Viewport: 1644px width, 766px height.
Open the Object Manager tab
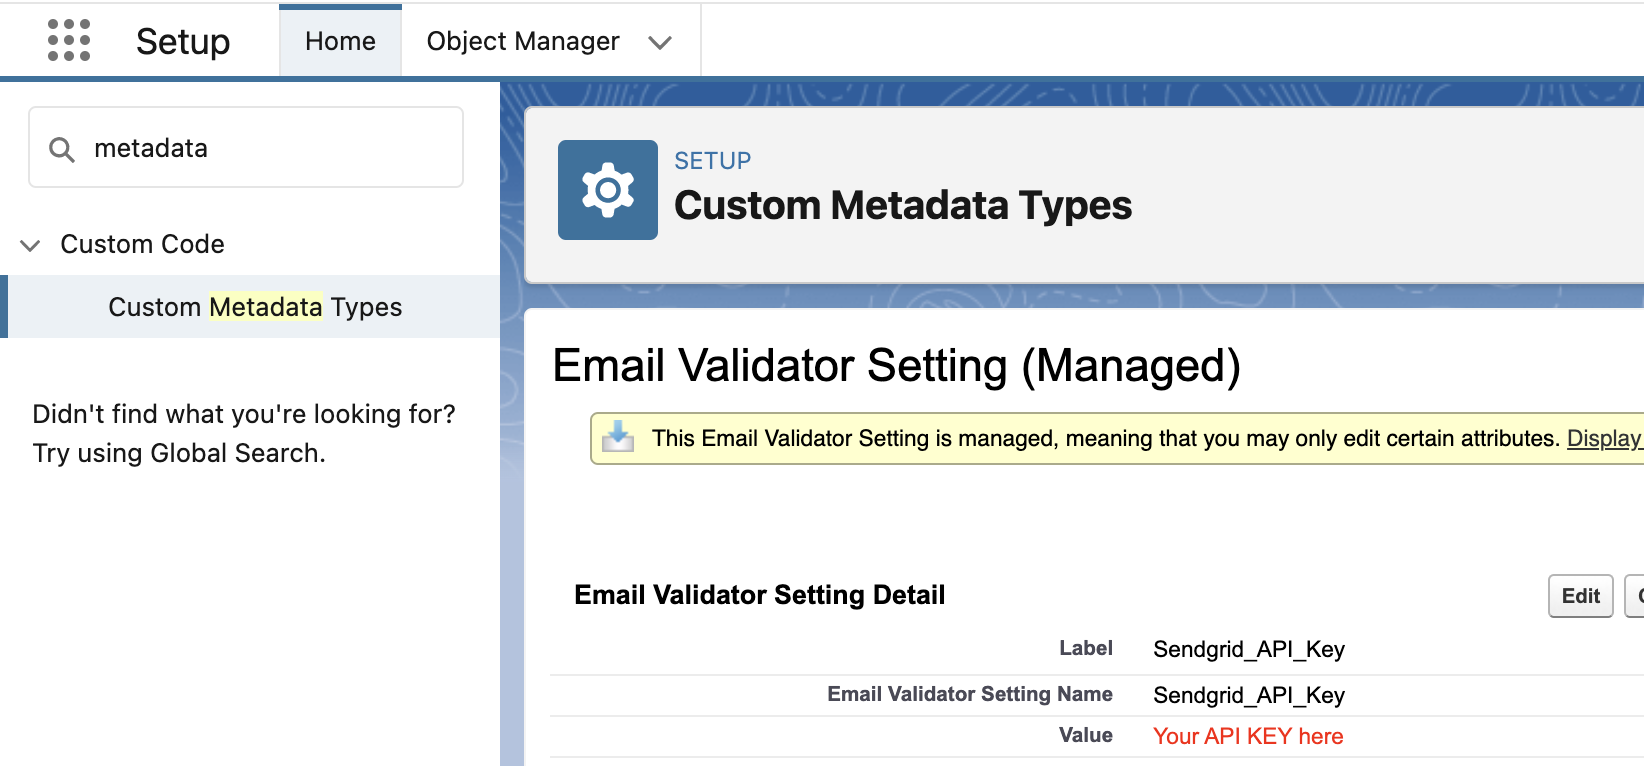point(523,41)
